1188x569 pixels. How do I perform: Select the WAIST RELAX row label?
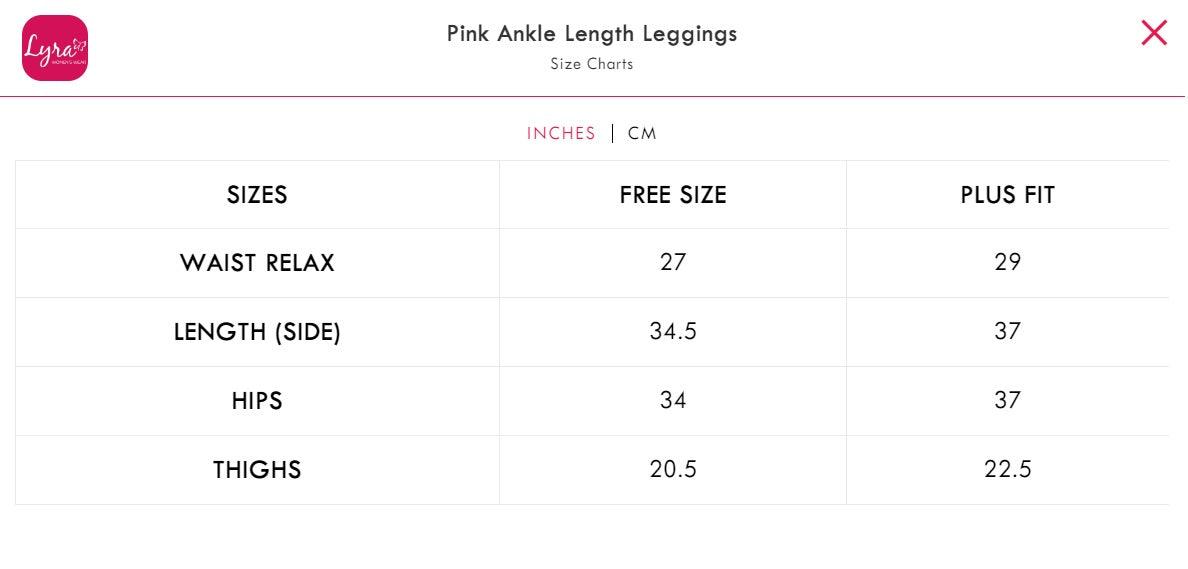pyautogui.click(x=257, y=263)
